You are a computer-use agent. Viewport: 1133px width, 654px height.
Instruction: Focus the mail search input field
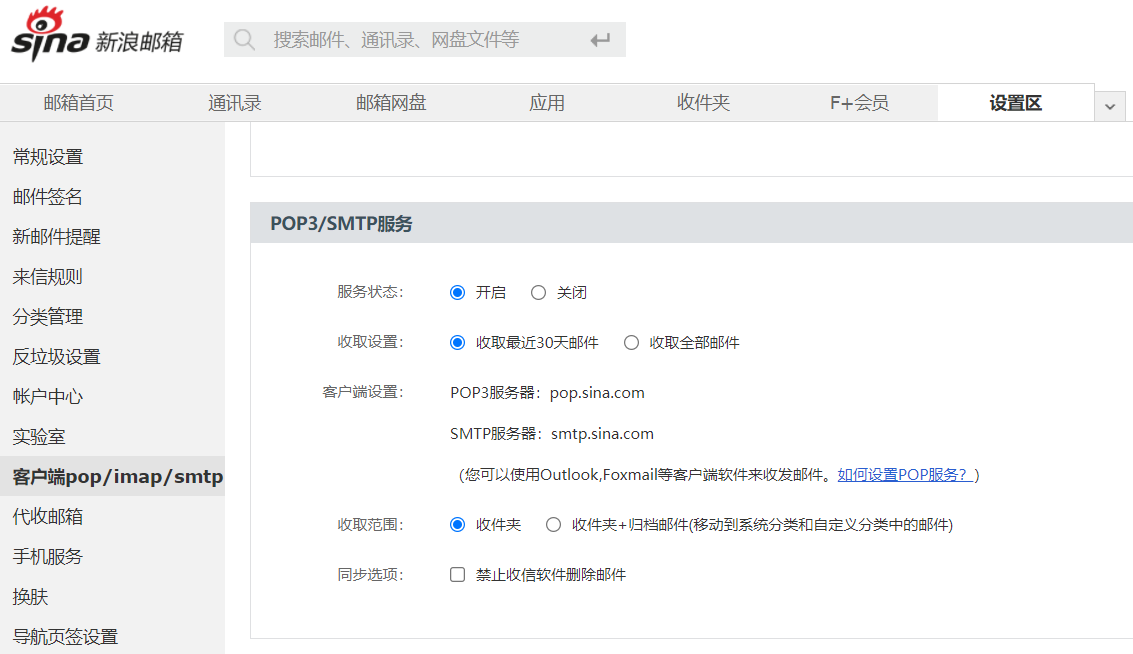(424, 40)
